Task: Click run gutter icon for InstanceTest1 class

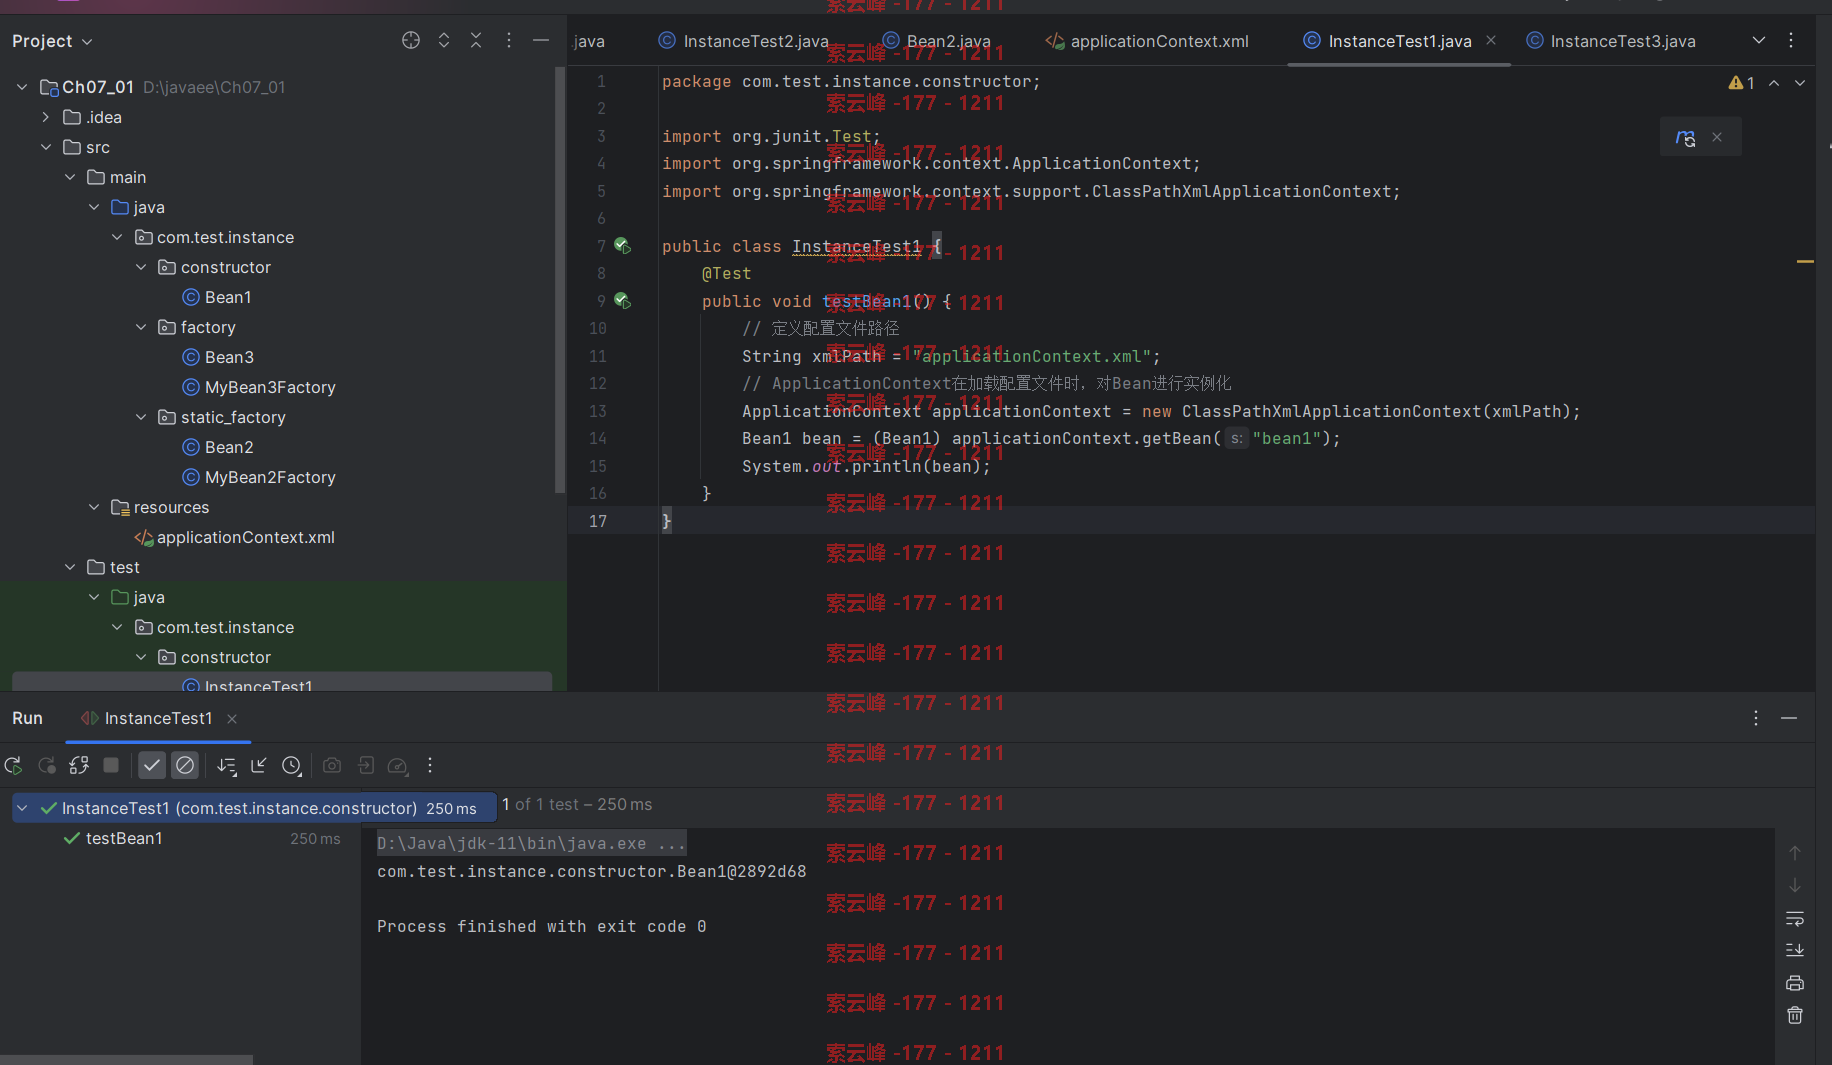Action: (x=622, y=245)
